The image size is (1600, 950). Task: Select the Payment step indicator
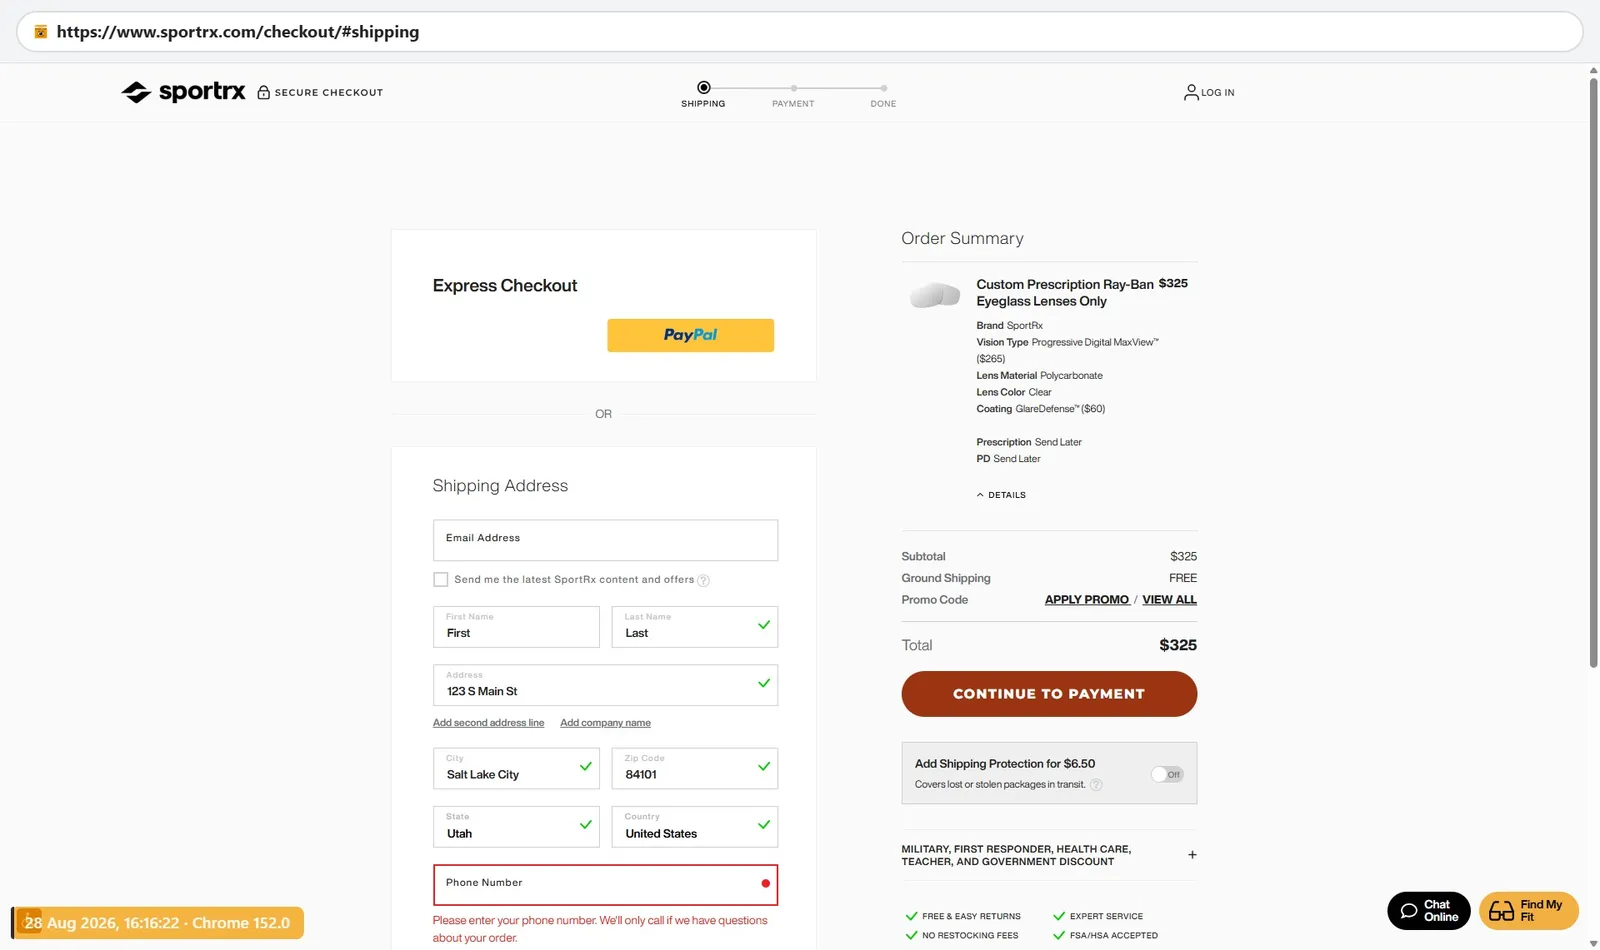tap(793, 96)
